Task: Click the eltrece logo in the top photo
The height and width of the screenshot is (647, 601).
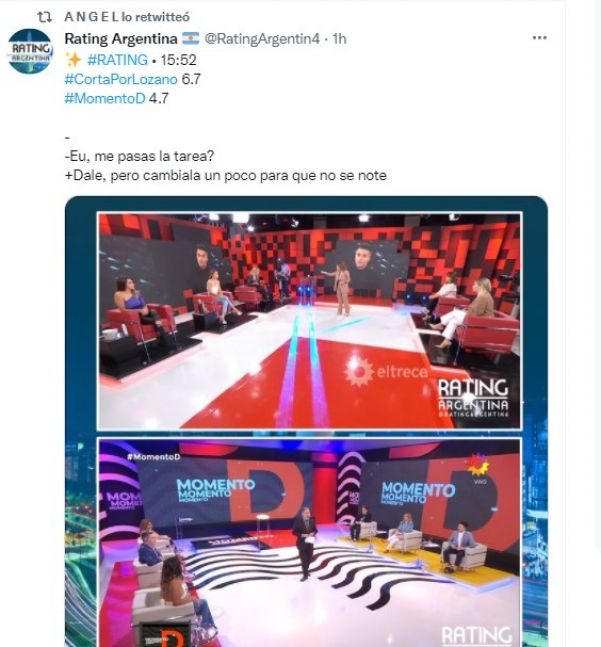Action: (x=386, y=372)
